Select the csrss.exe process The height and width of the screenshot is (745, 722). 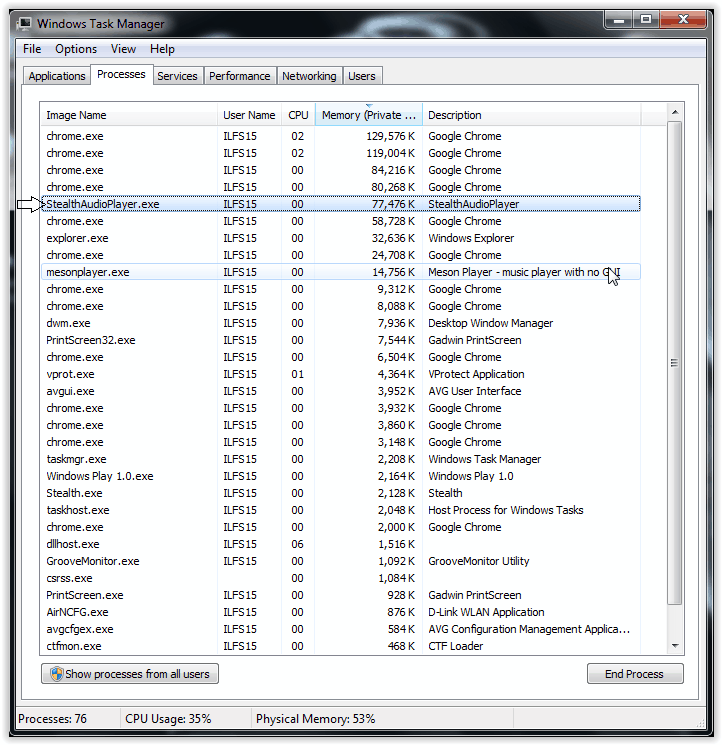(341, 578)
